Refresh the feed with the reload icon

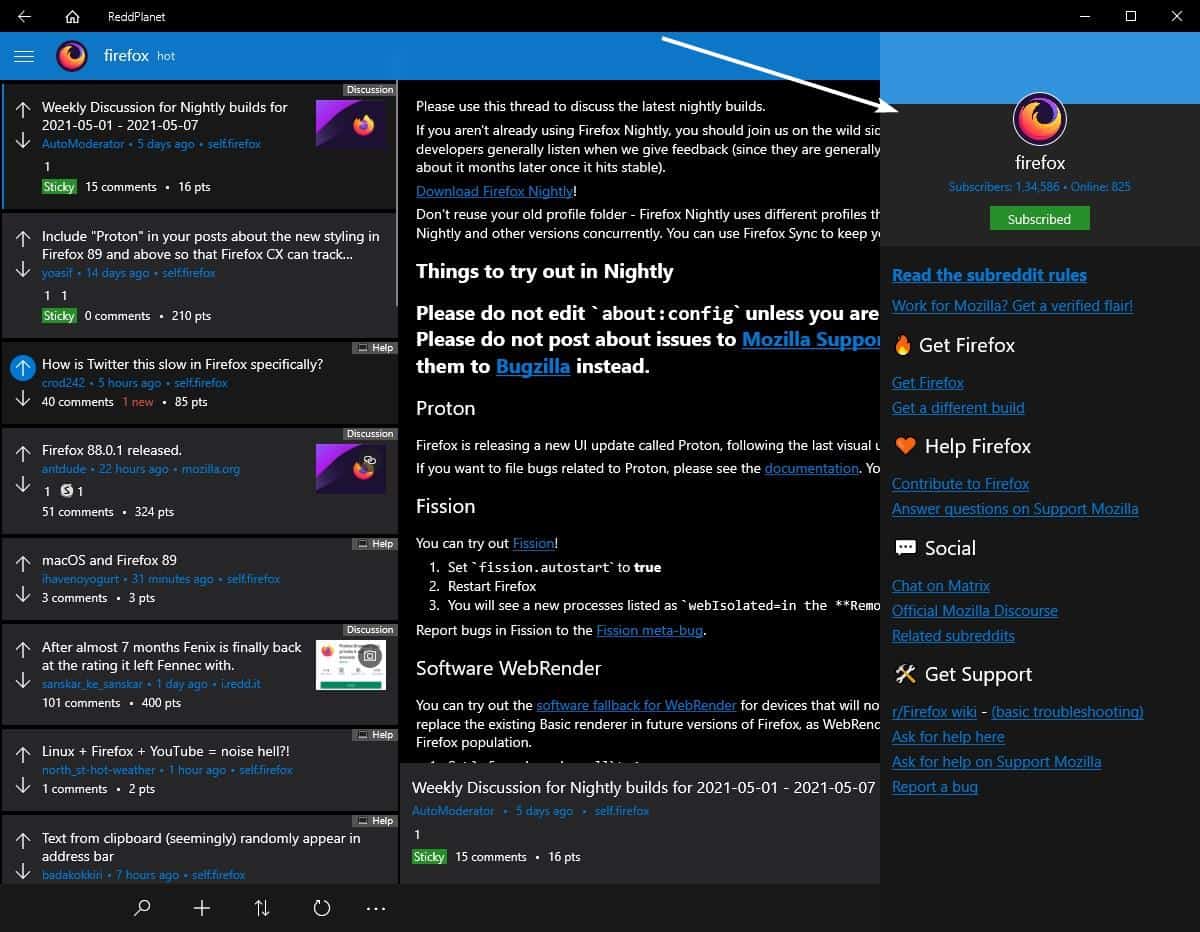pos(321,908)
